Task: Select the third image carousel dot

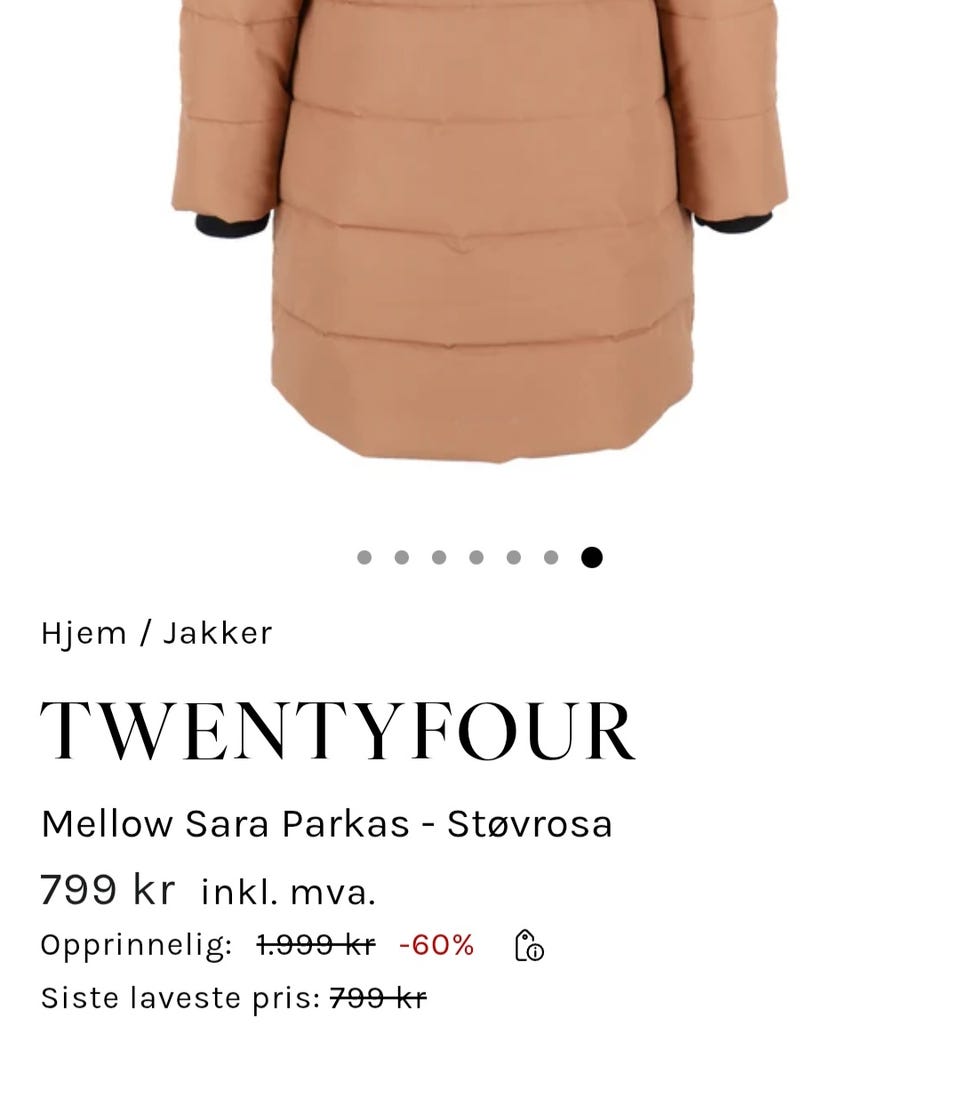Action: coord(439,558)
